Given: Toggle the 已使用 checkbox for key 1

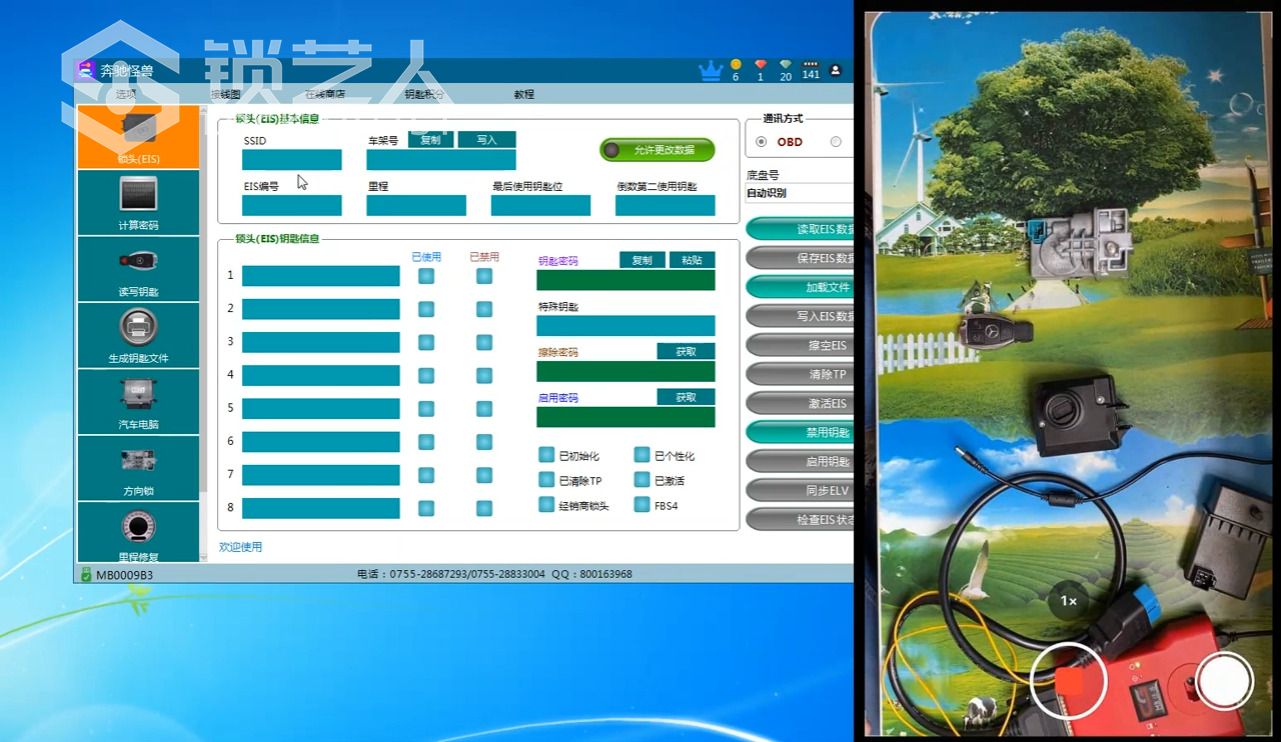Looking at the screenshot, I should [426, 276].
